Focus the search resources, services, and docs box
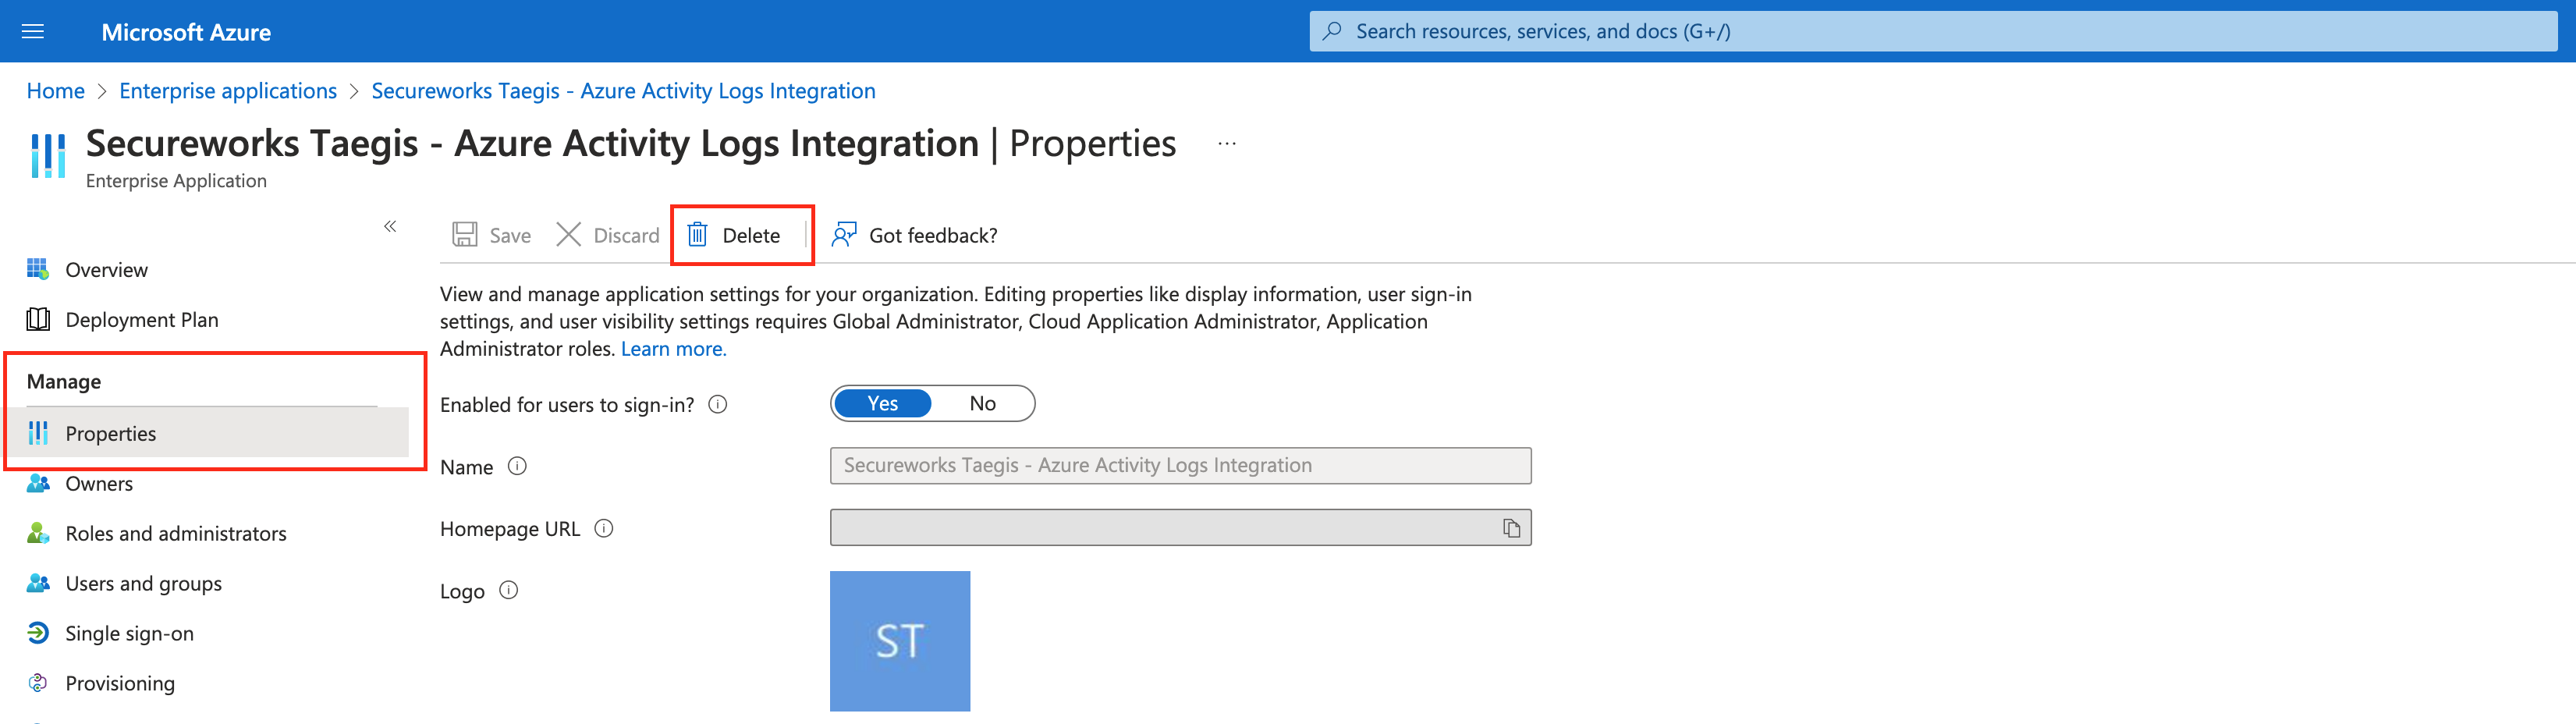Screen dimensions: 2576x724 pyautogui.click(x=1933, y=31)
